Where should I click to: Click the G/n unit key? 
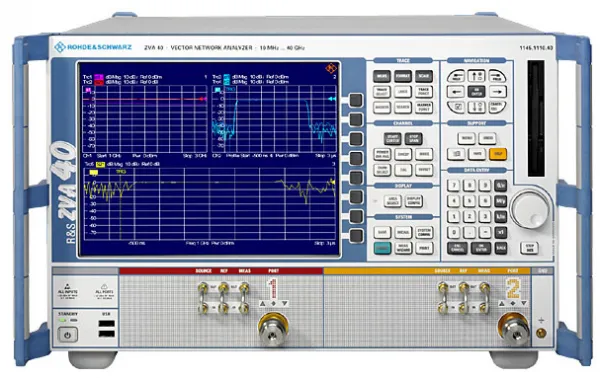point(501,185)
